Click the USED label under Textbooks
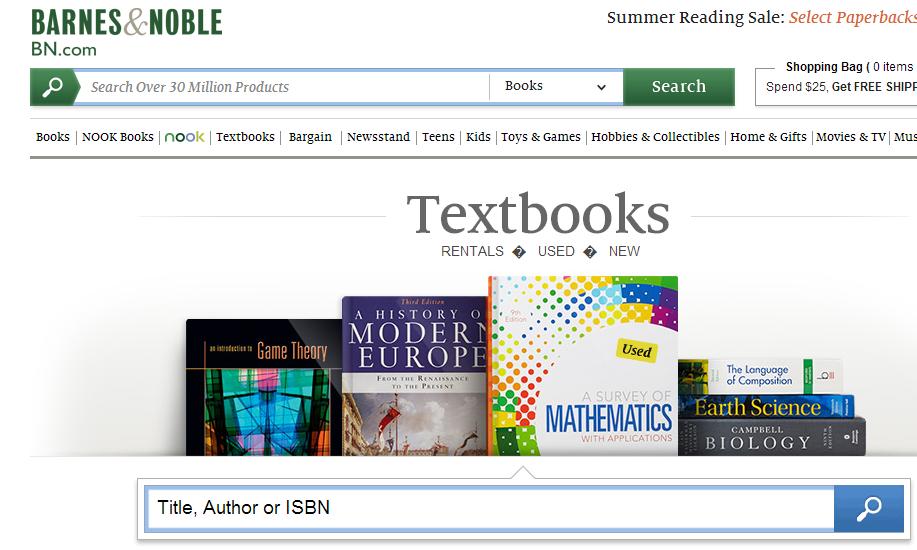Viewport: 917px width, 550px height. coord(556,252)
